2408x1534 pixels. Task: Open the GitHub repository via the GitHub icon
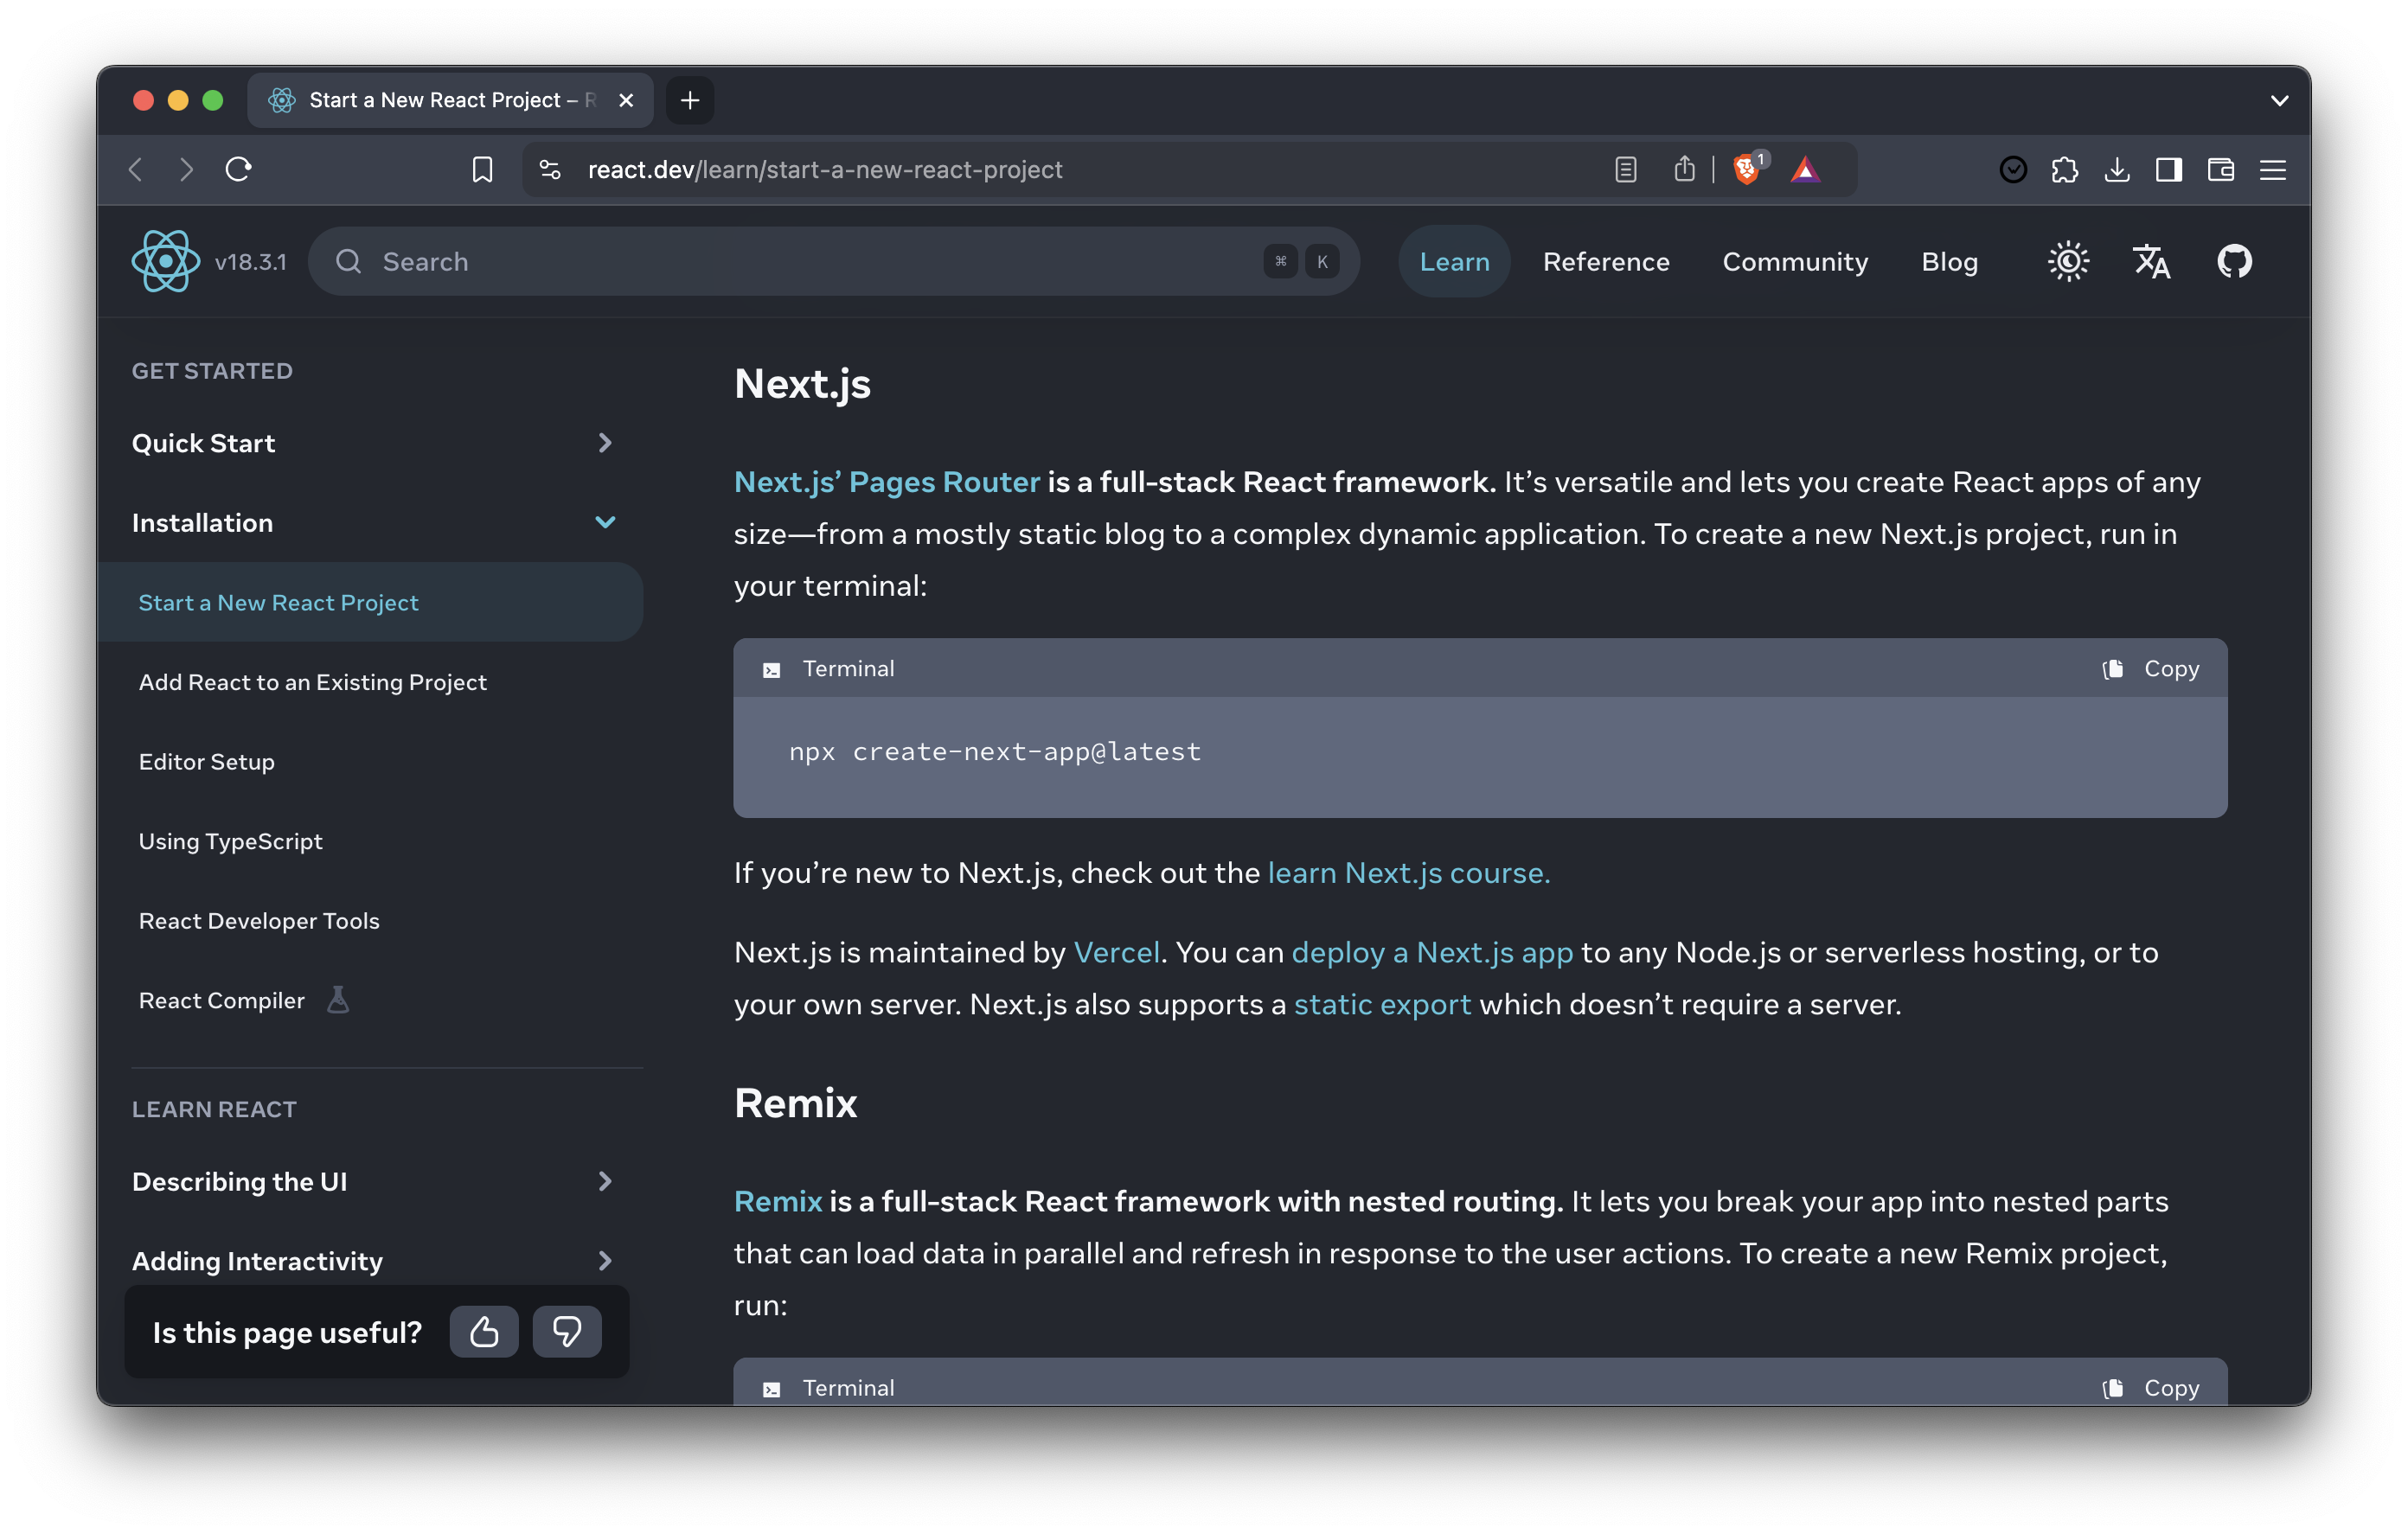(x=2235, y=261)
